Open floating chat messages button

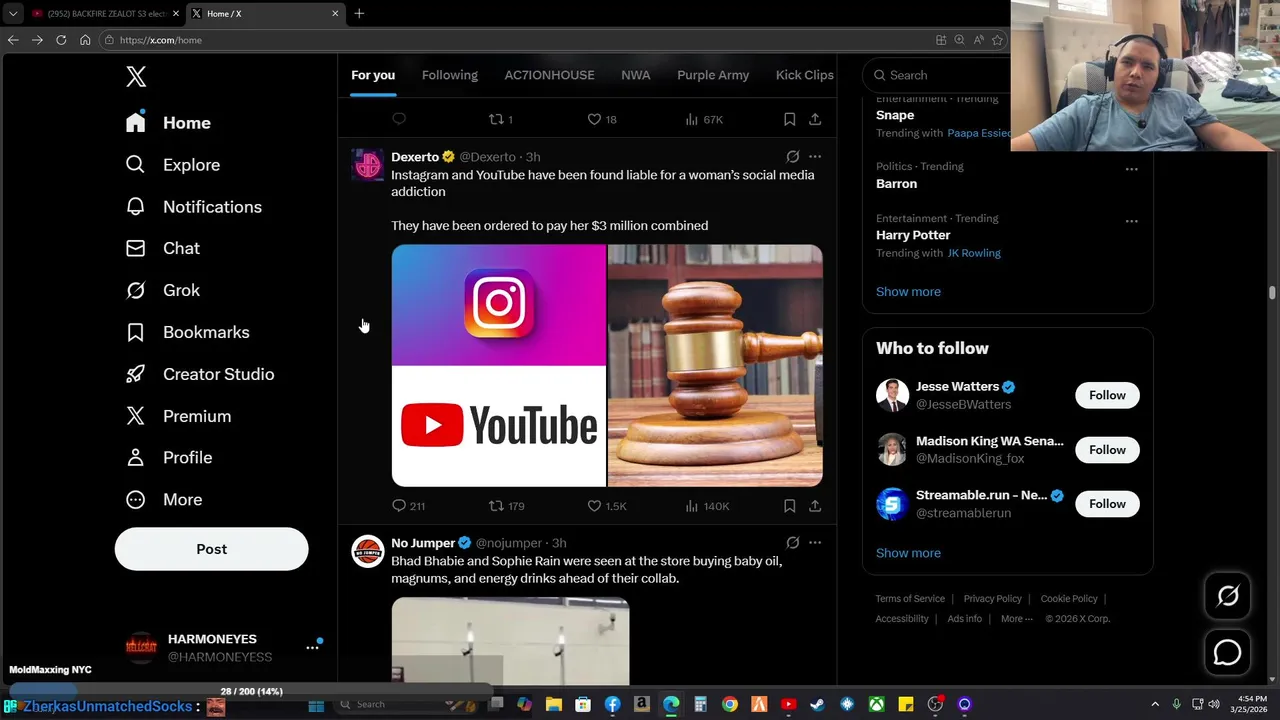click(1227, 652)
